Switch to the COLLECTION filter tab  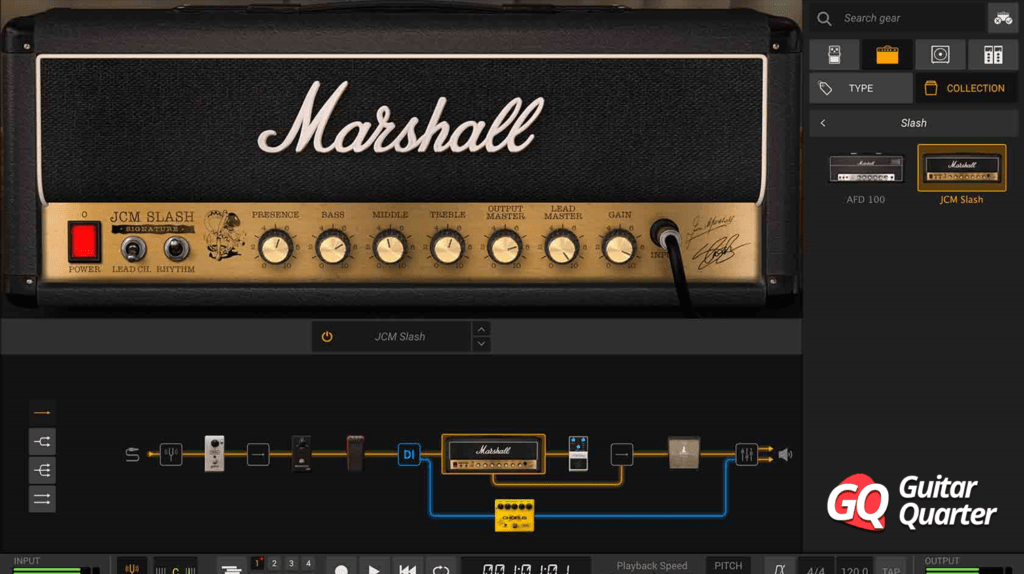tap(965, 88)
